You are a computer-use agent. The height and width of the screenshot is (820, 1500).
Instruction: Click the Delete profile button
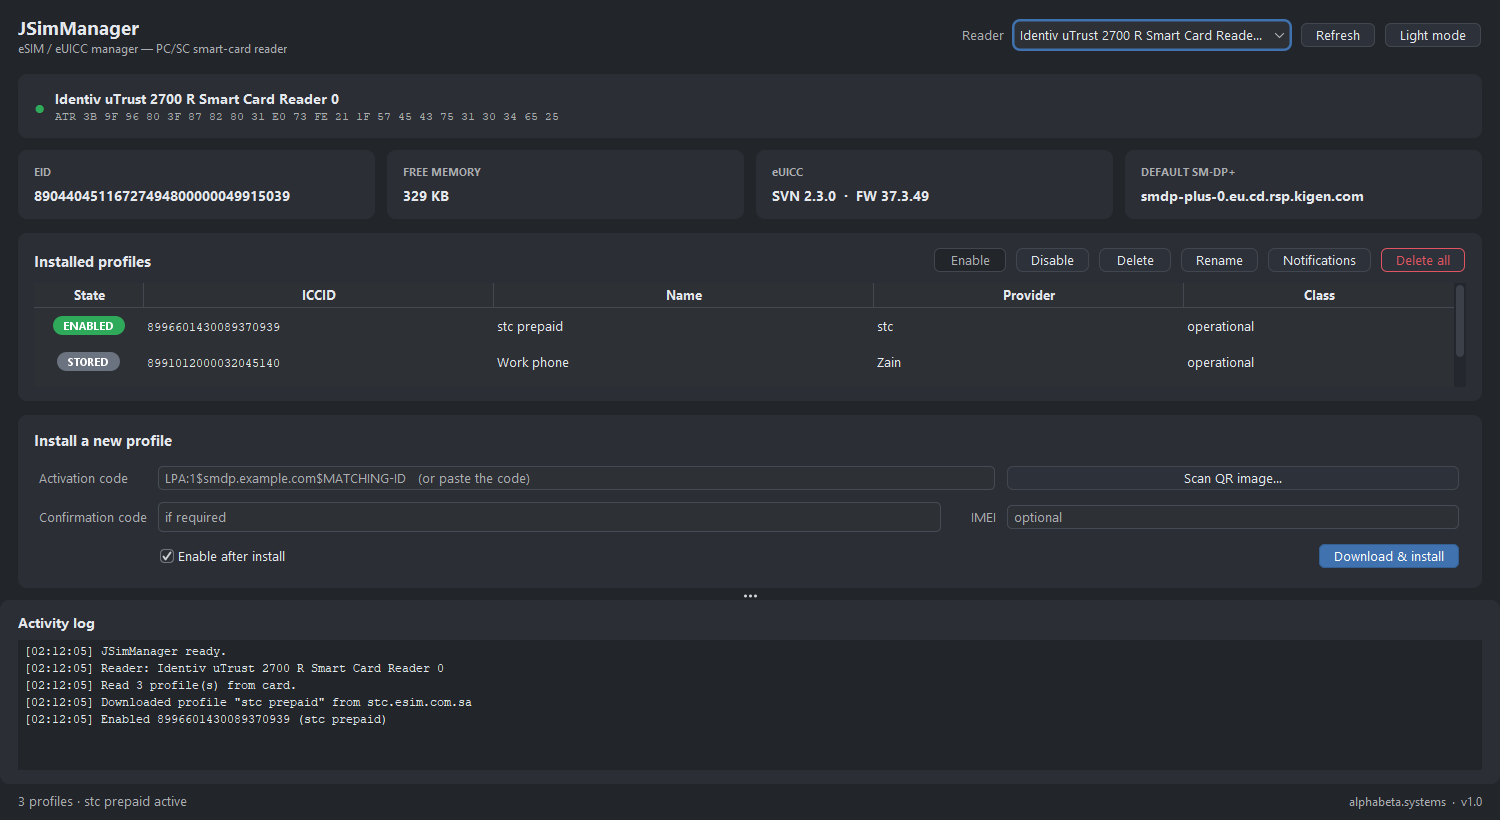click(1135, 260)
